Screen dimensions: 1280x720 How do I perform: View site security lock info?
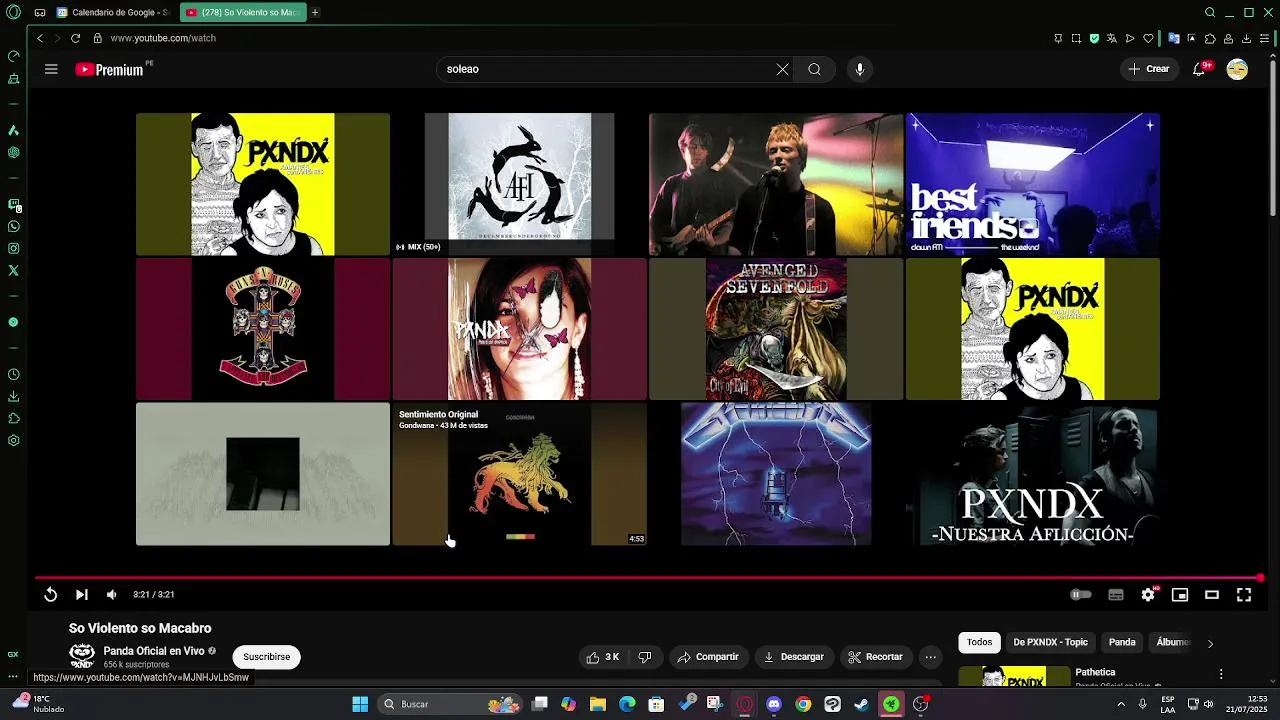tap(97, 38)
